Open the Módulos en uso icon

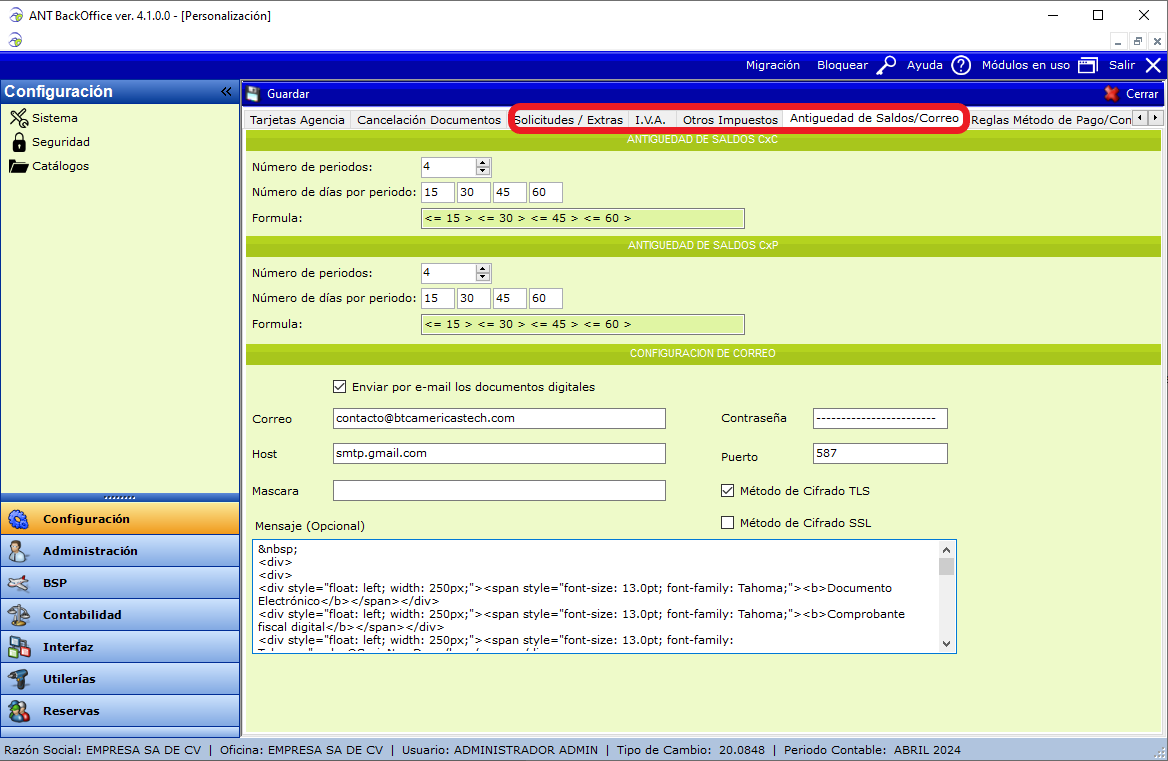point(1087,65)
